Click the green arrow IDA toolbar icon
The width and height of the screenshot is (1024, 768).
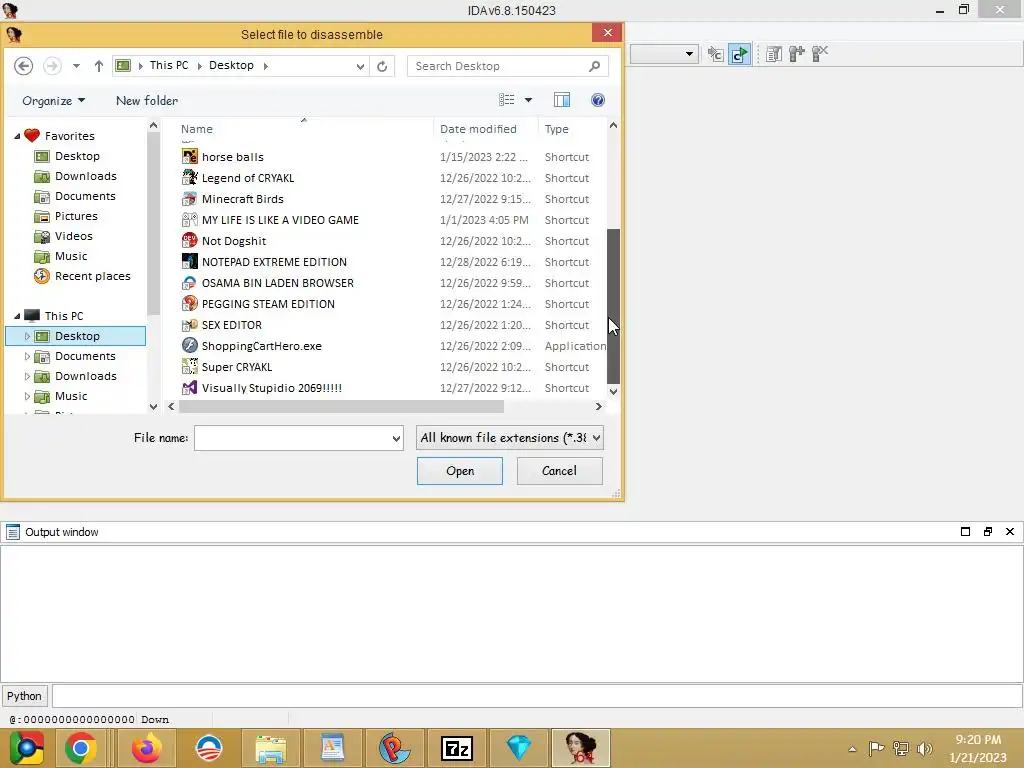click(x=739, y=54)
